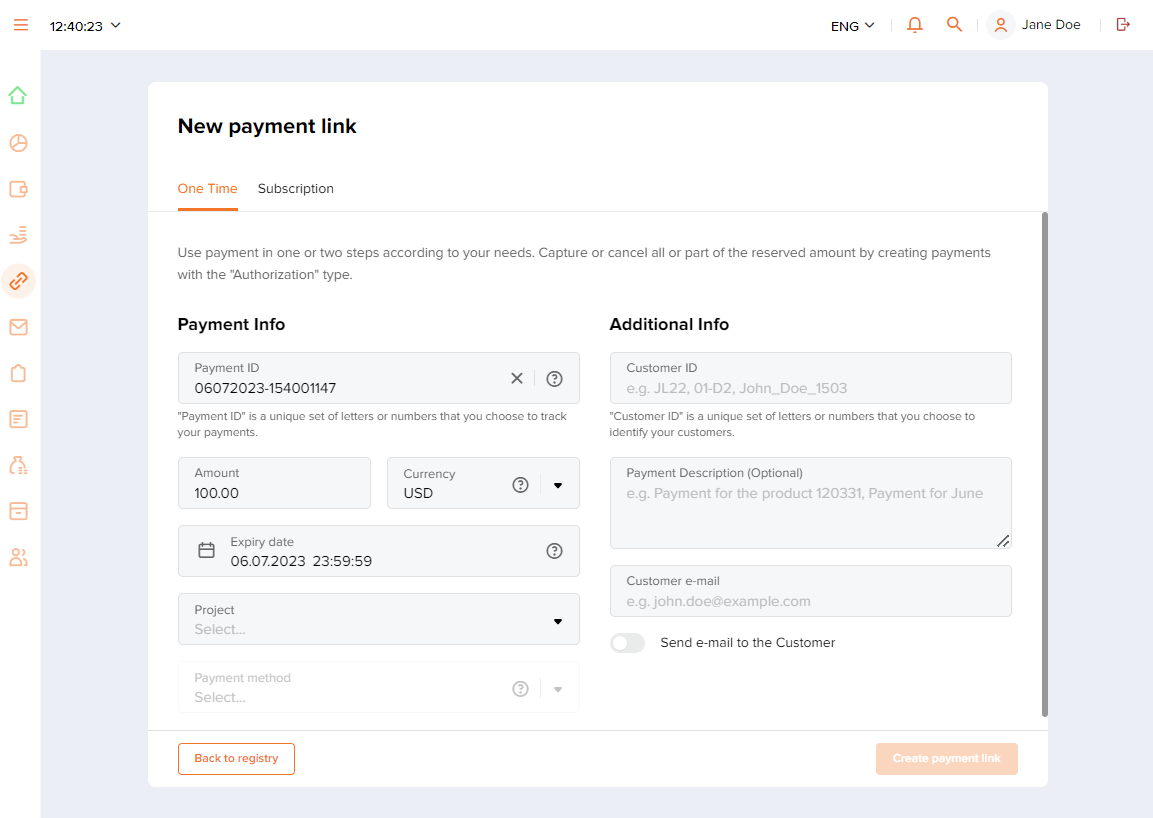Show help for Payment method
The height and width of the screenshot is (818, 1153).
click(521, 689)
